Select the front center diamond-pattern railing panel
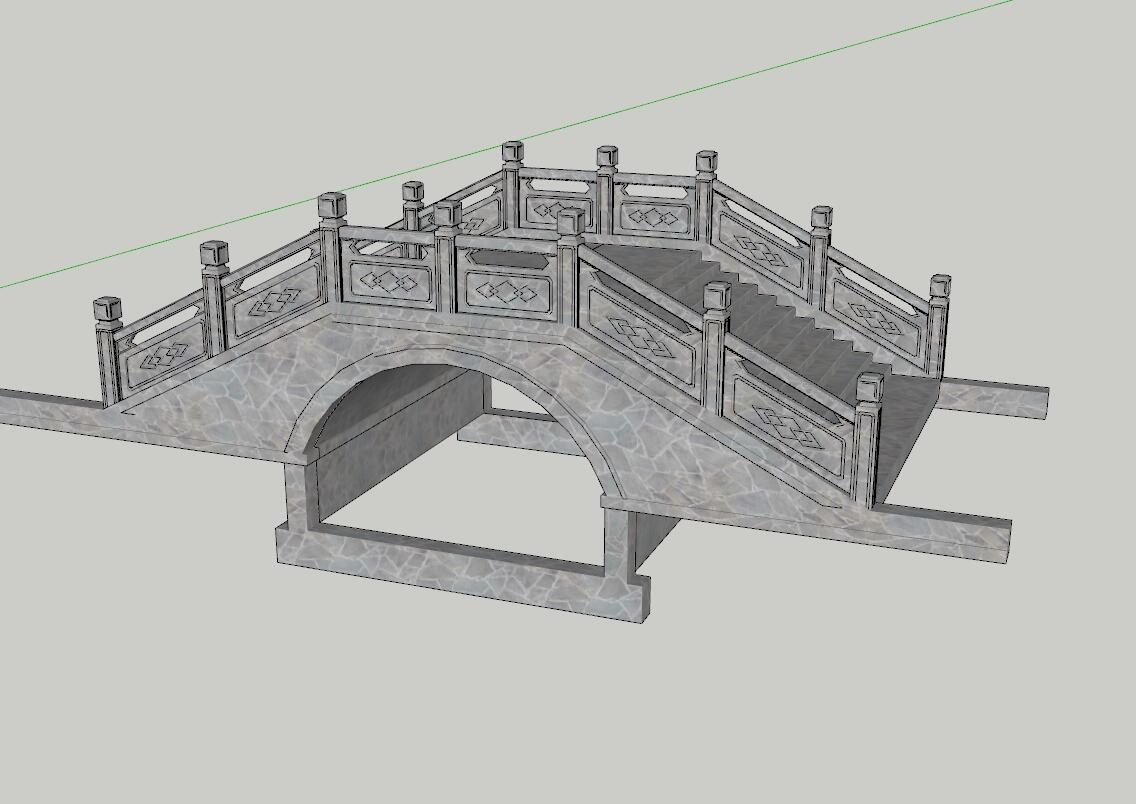The width and height of the screenshot is (1136, 804). (505, 291)
